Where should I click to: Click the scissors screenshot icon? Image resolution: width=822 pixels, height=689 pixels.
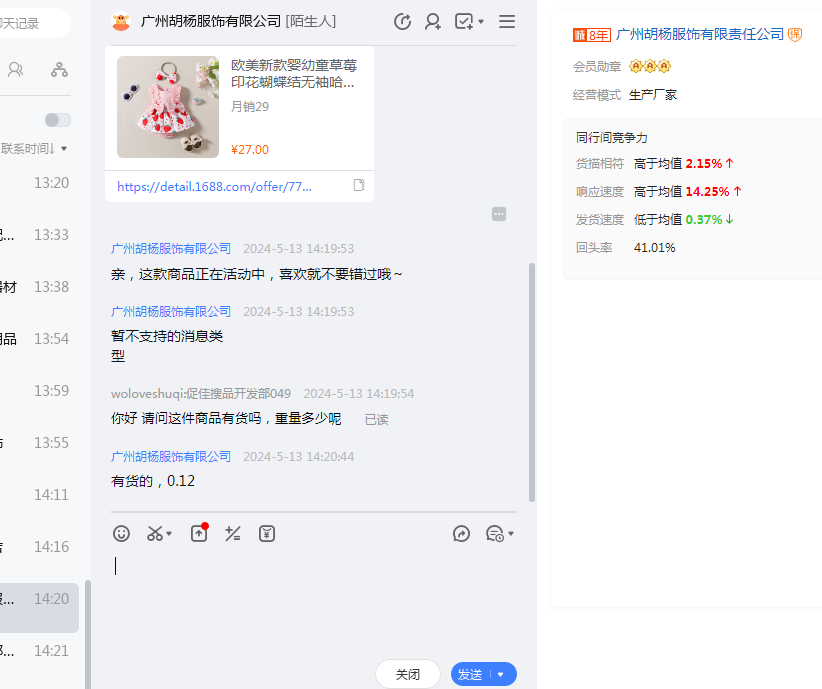(x=155, y=534)
